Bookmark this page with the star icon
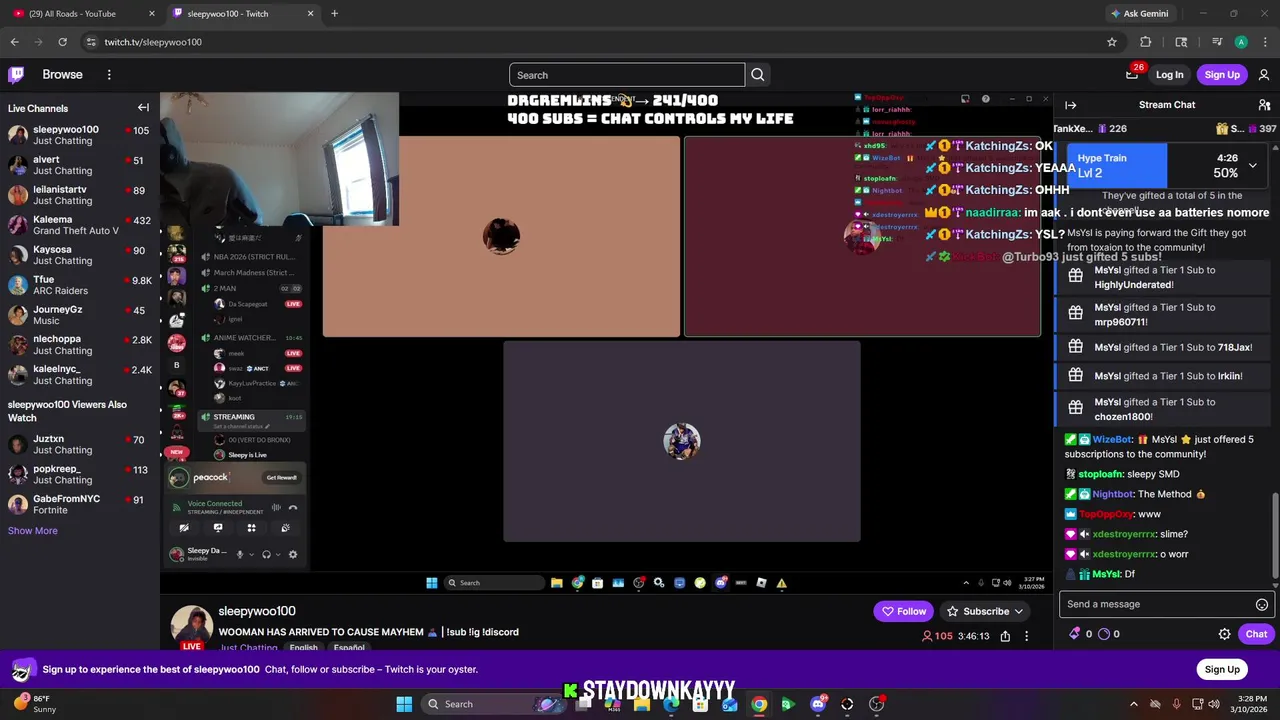 point(1111,42)
